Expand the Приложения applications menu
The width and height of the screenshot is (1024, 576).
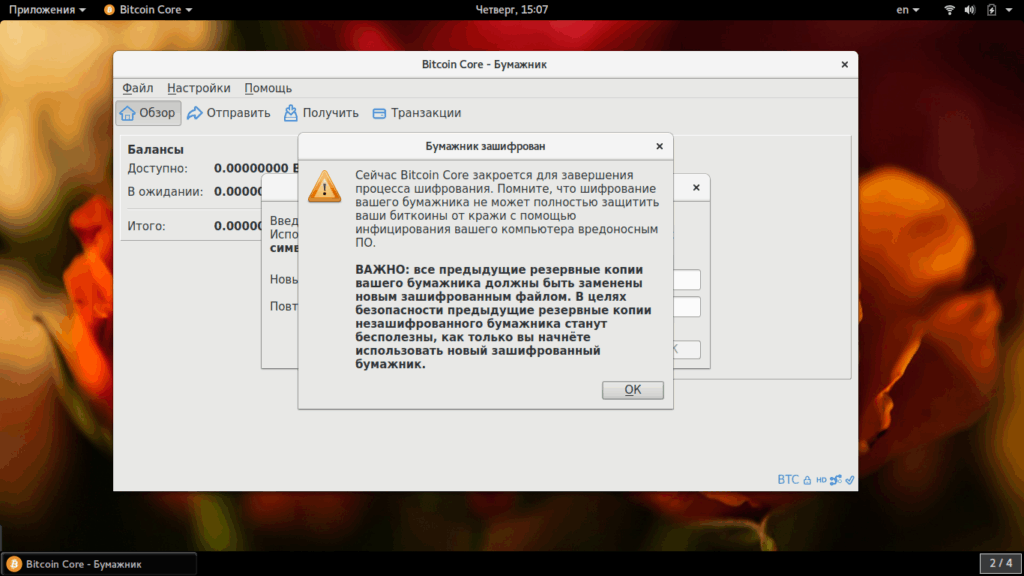tap(47, 10)
